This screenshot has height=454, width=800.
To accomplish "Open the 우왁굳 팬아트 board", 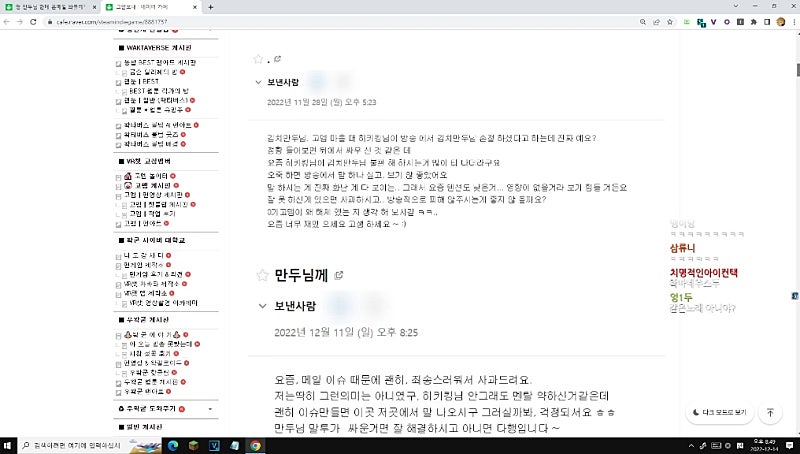I will 144,392.
